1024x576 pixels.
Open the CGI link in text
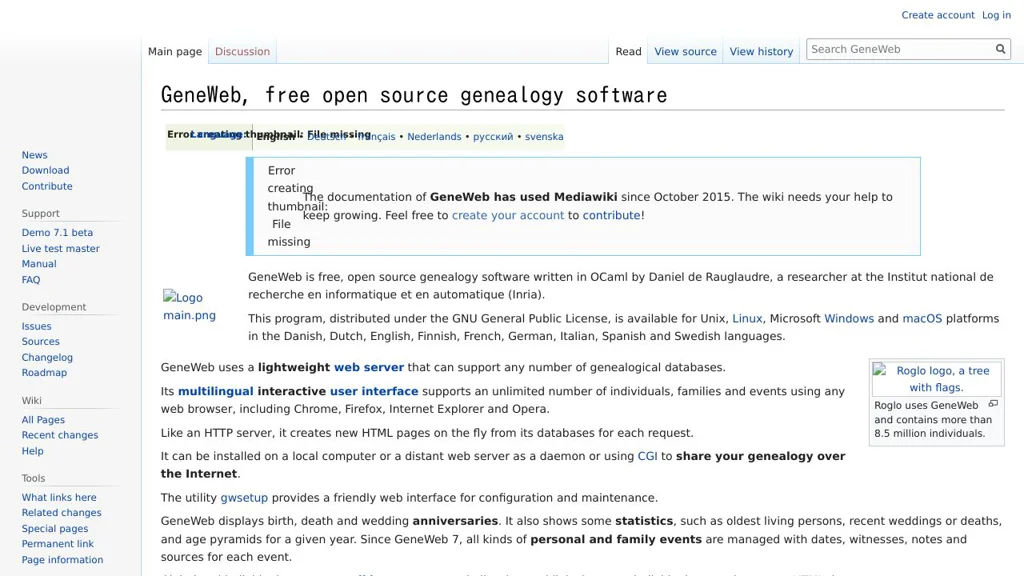pos(648,456)
